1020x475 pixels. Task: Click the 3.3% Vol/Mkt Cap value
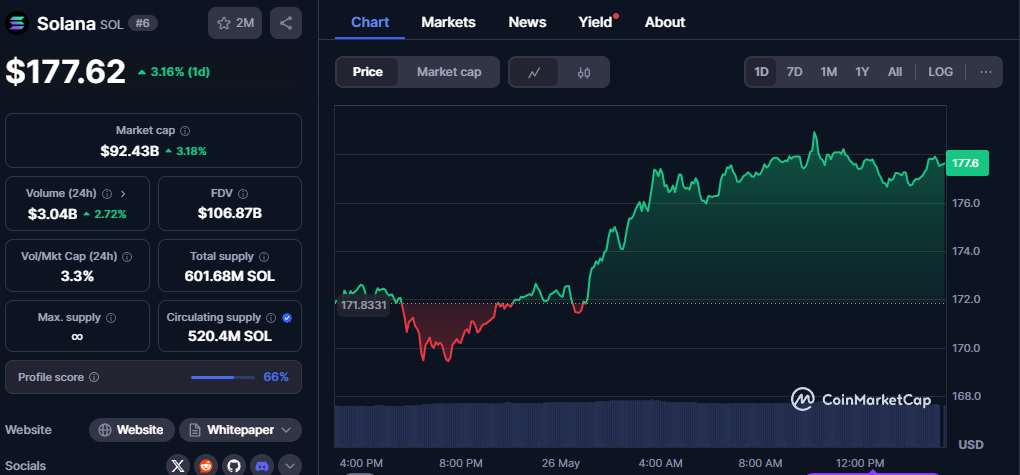point(77,277)
